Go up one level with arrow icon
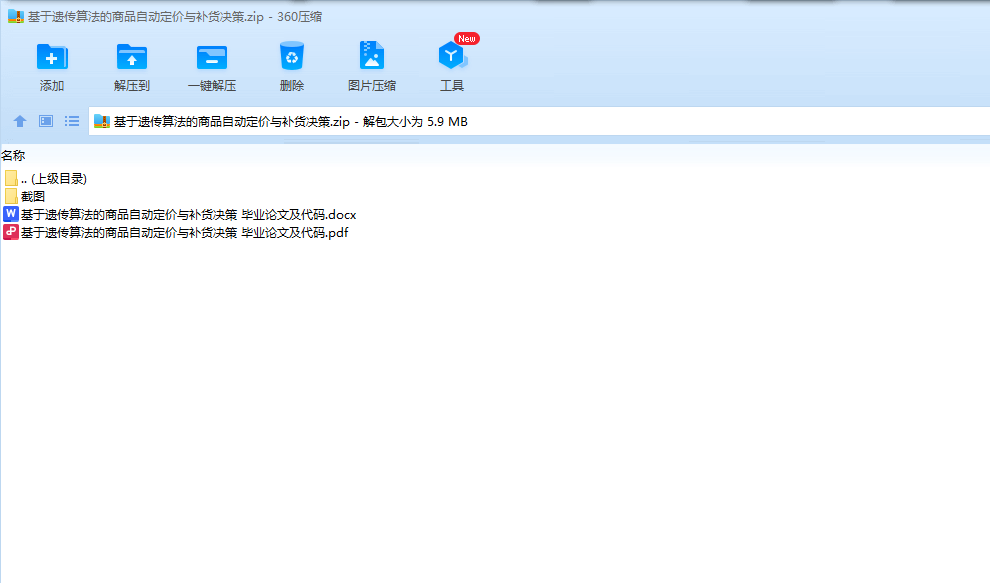The width and height of the screenshot is (990, 583). tap(20, 121)
